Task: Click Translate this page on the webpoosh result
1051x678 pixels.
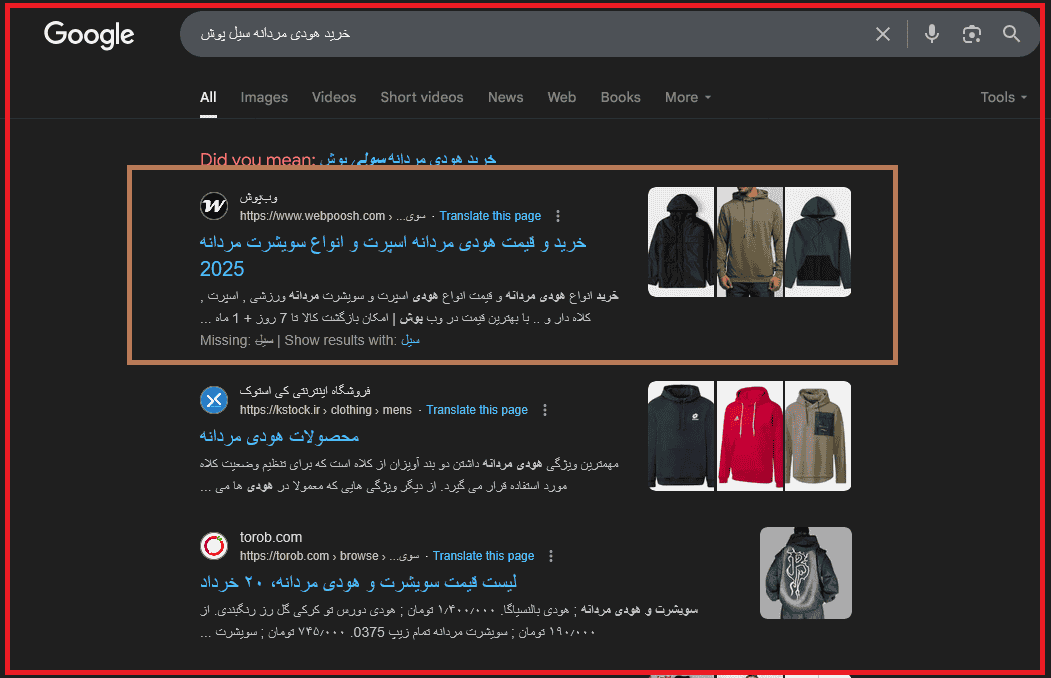Action: [x=490, y=215]
